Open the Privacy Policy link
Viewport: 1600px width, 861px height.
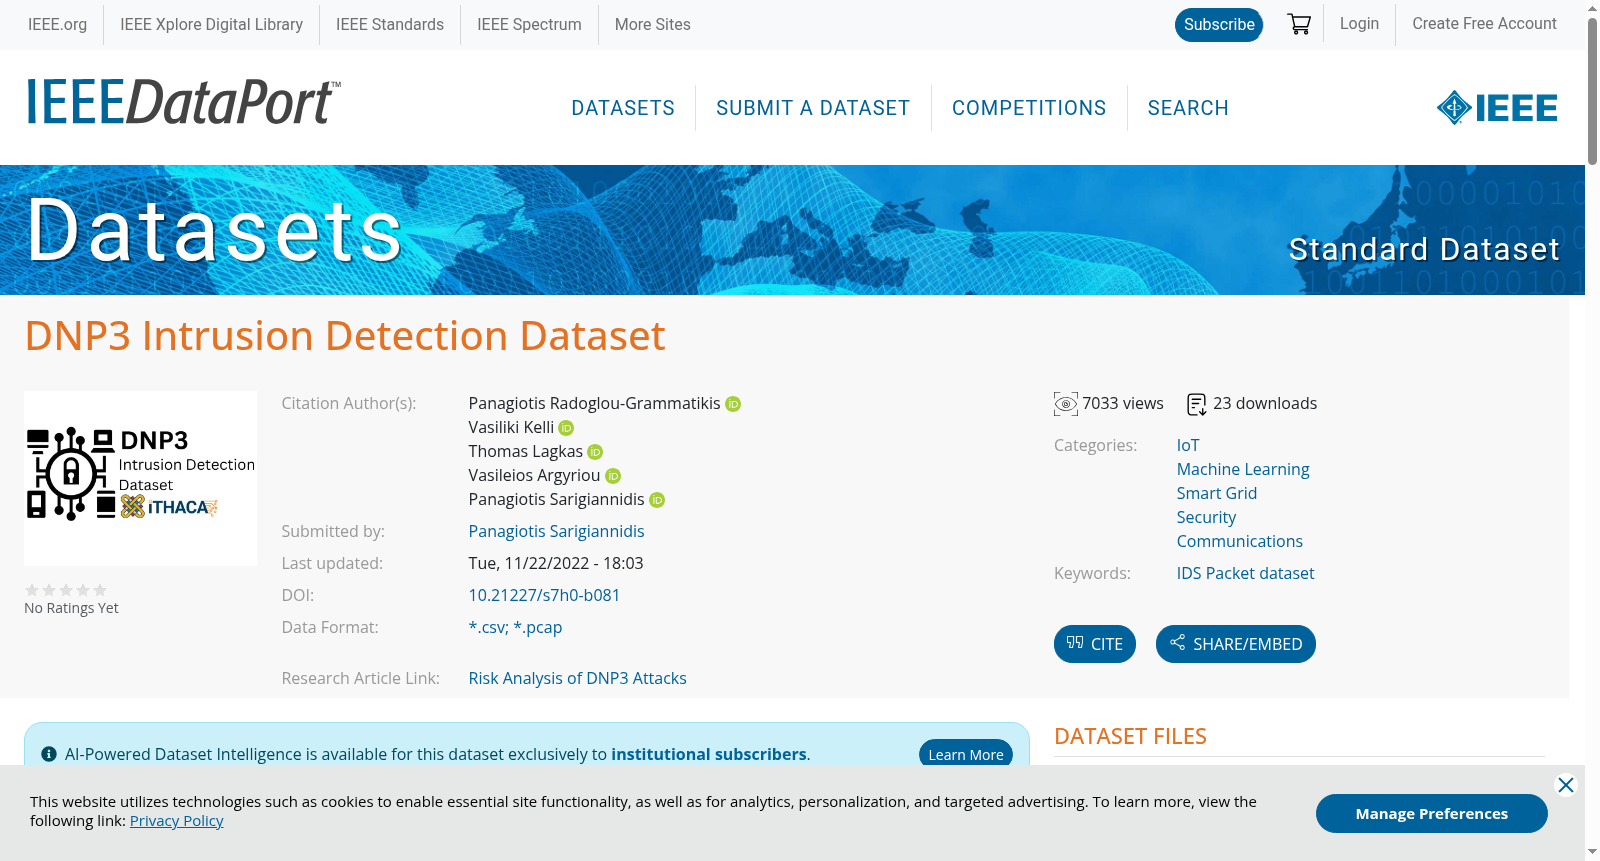pyautogui.click(x=177, y=821)
